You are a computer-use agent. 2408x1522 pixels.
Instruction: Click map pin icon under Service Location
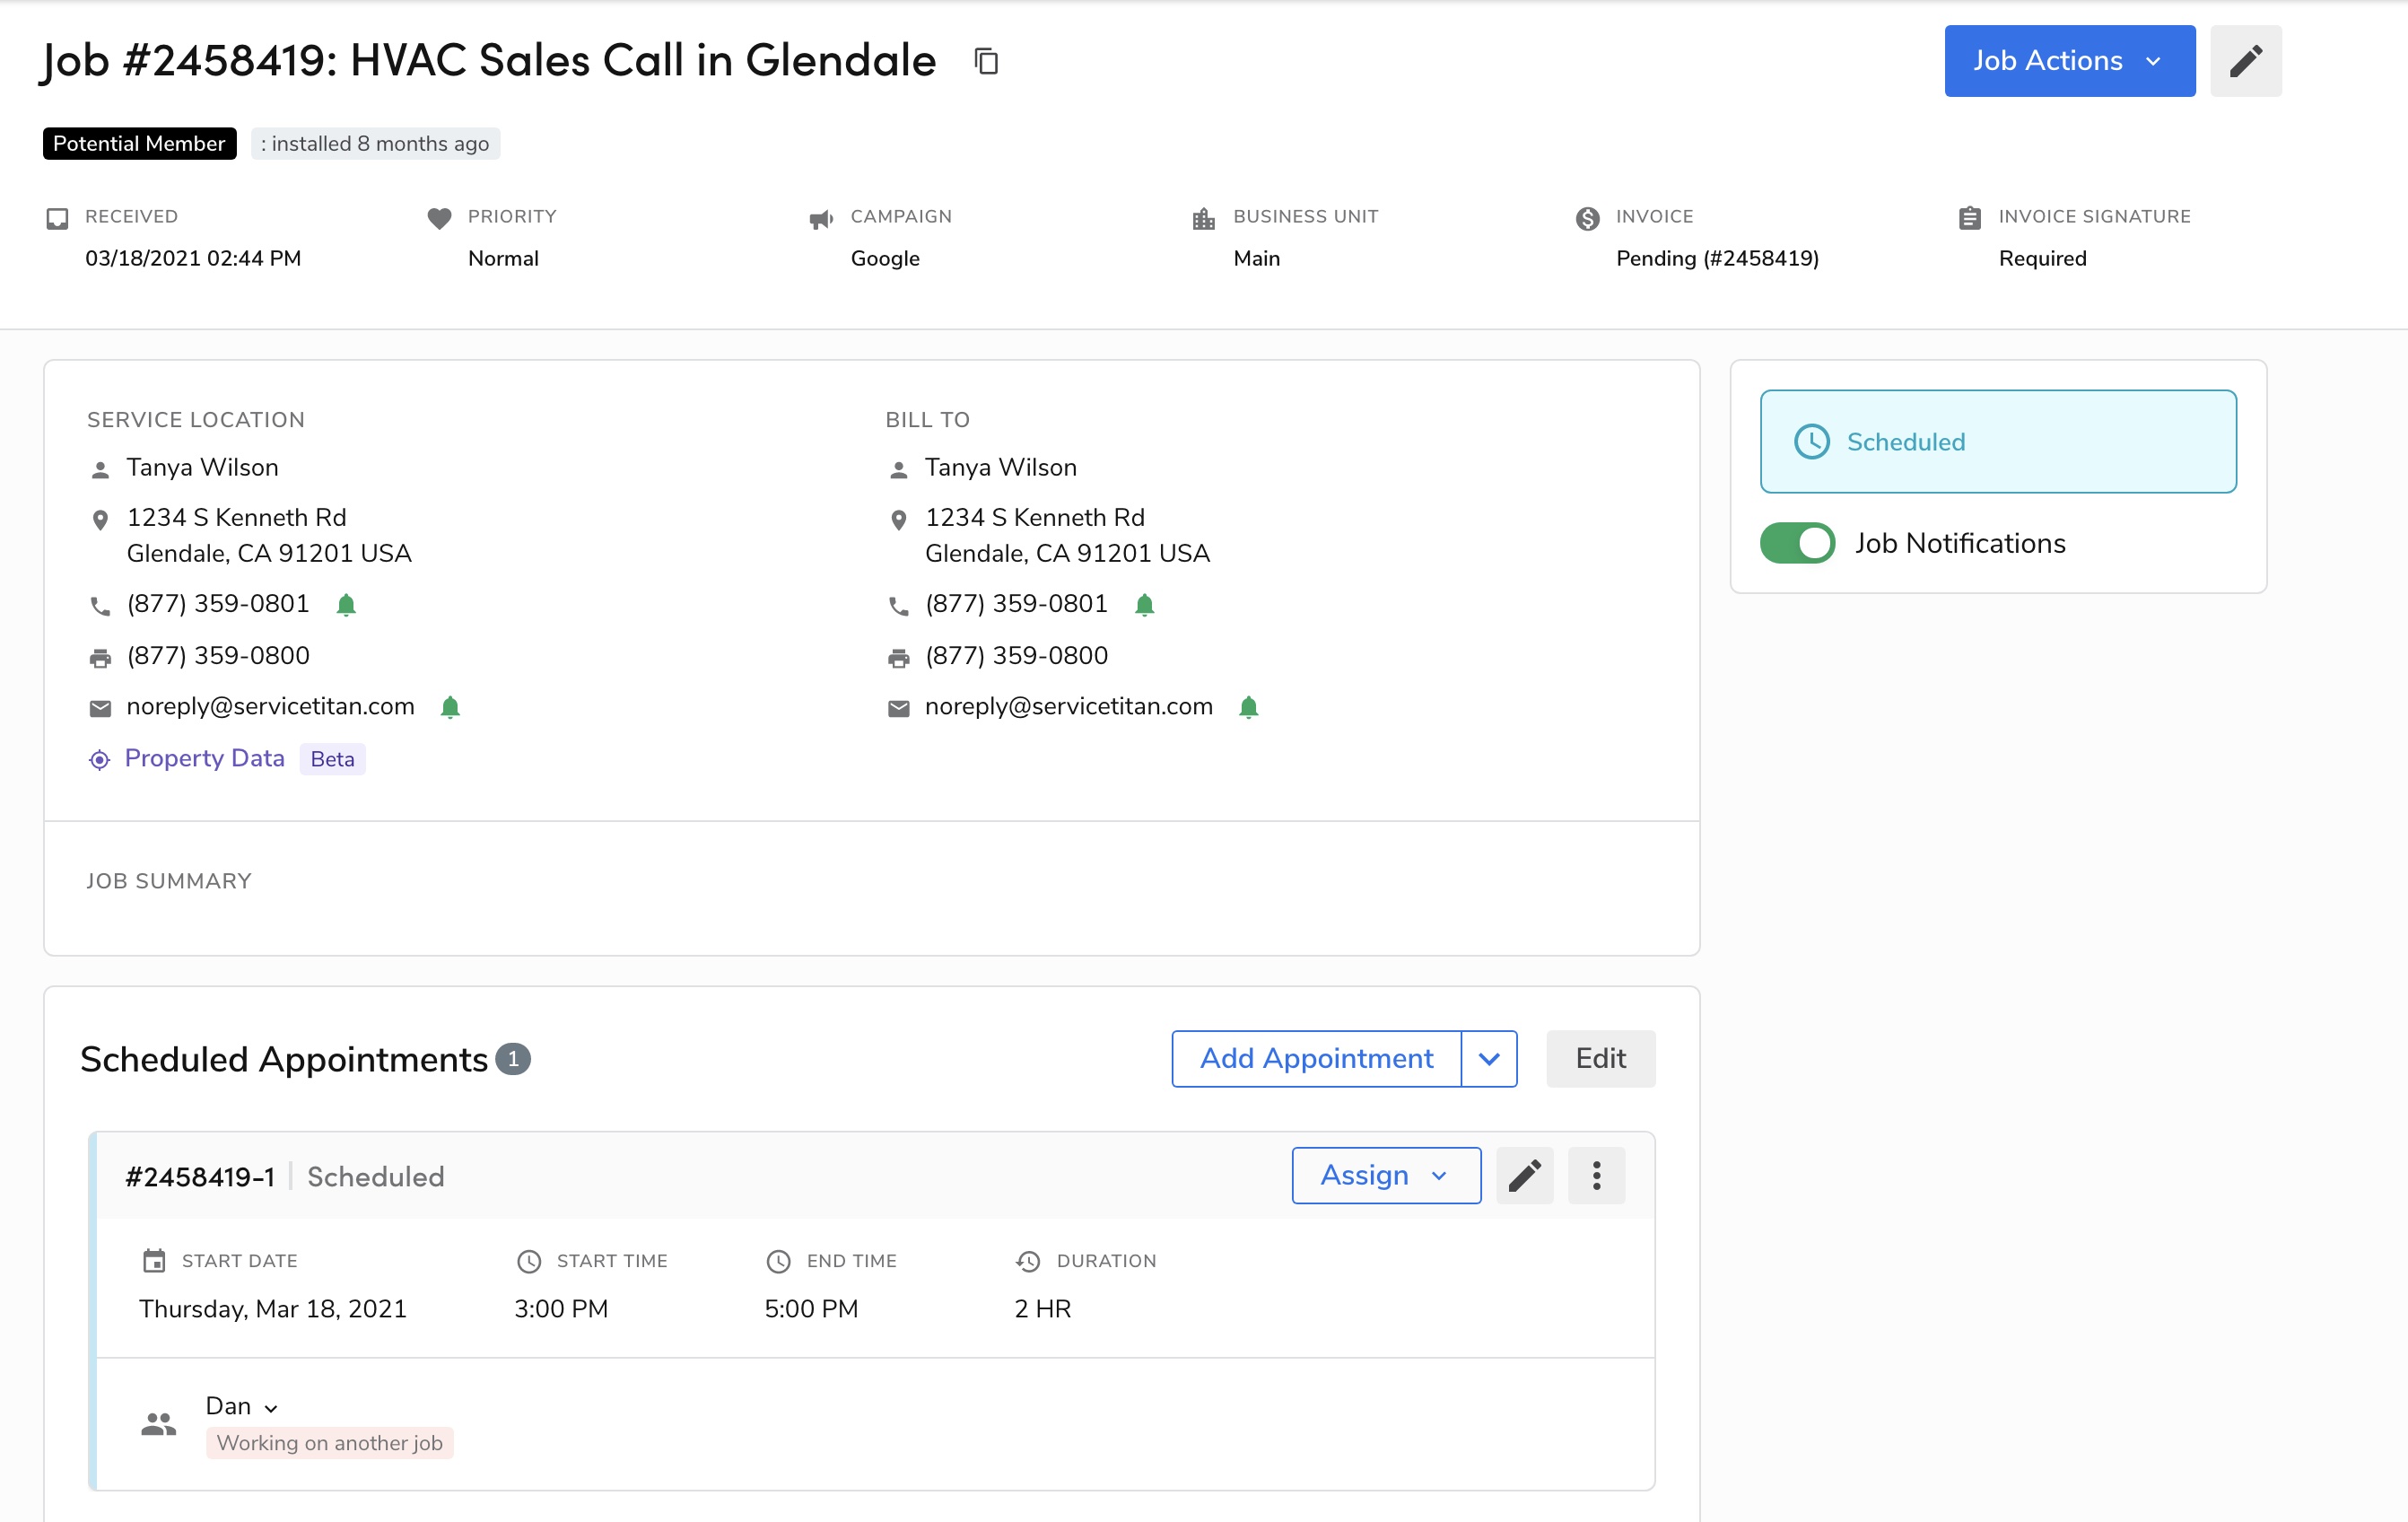click(x=100, y=520)
